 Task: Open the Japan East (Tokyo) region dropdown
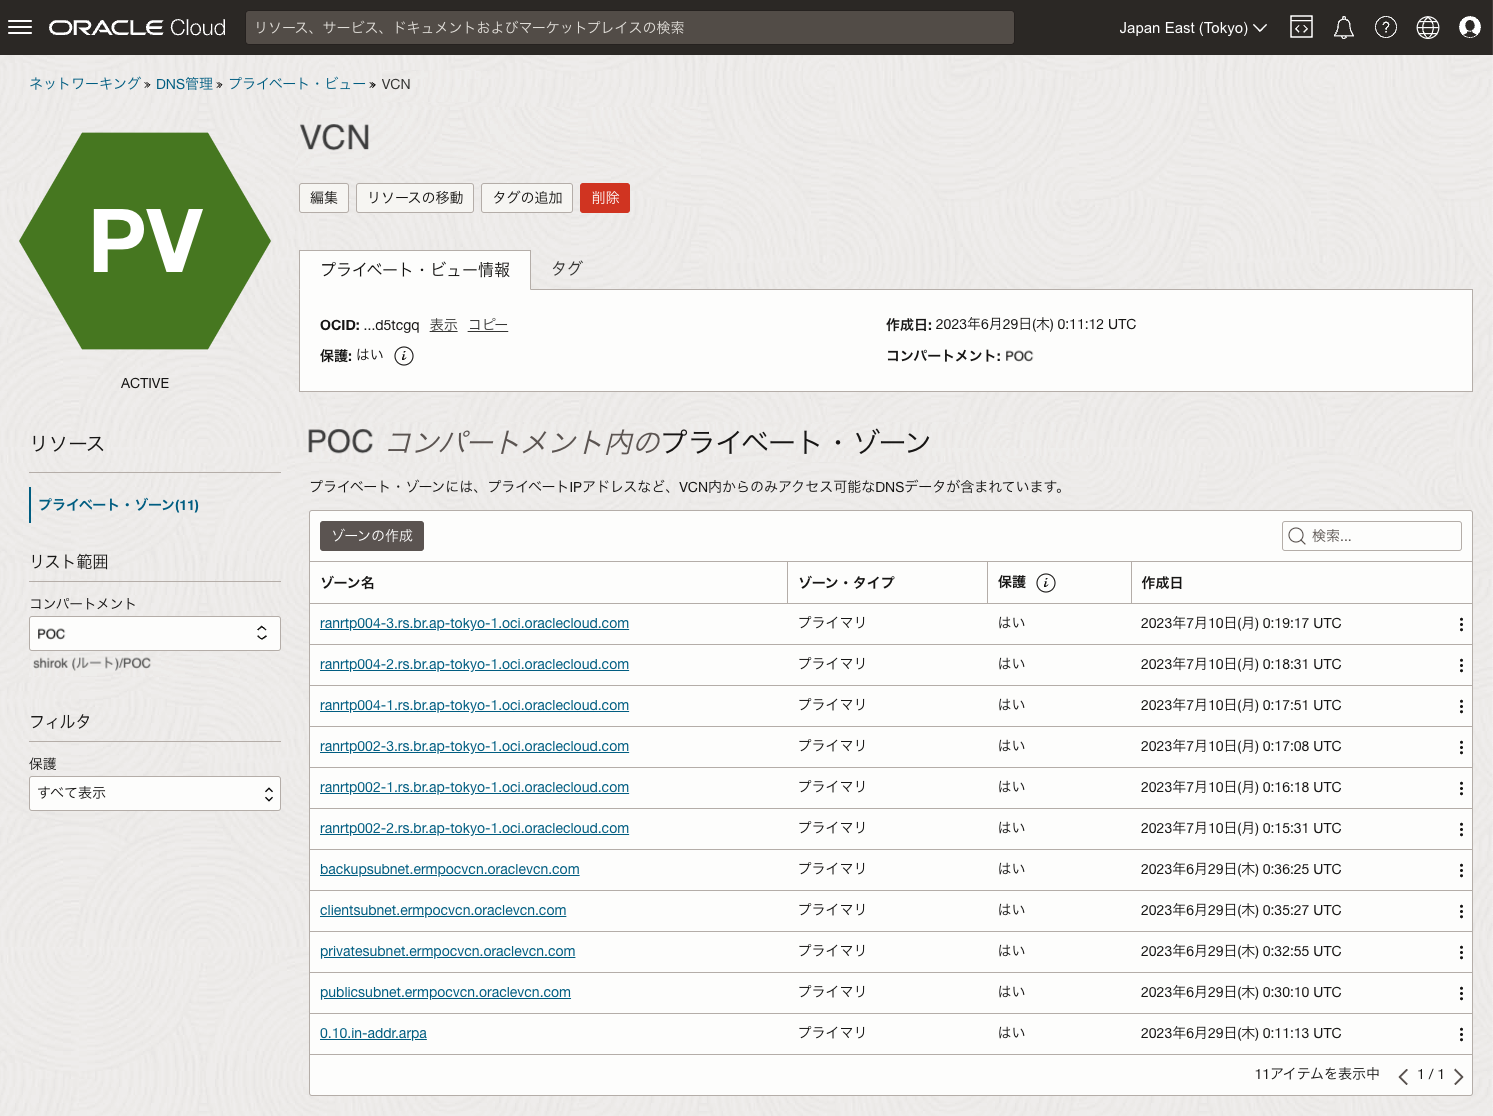click(1193, 28)
